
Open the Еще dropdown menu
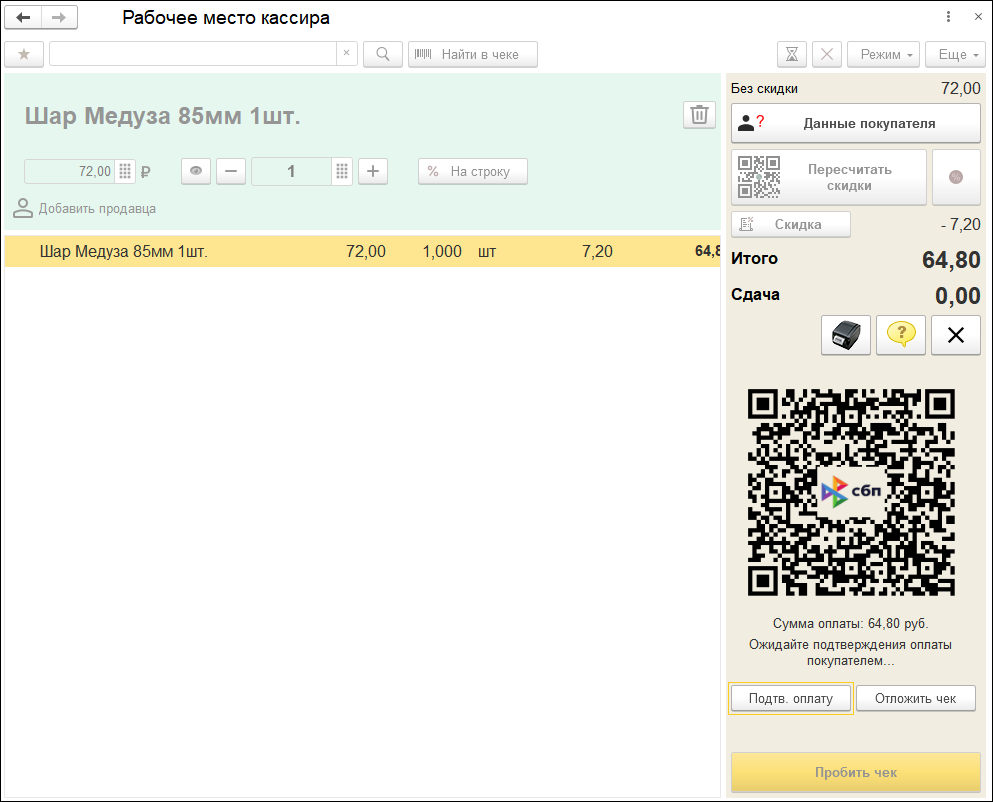[955, 54]
